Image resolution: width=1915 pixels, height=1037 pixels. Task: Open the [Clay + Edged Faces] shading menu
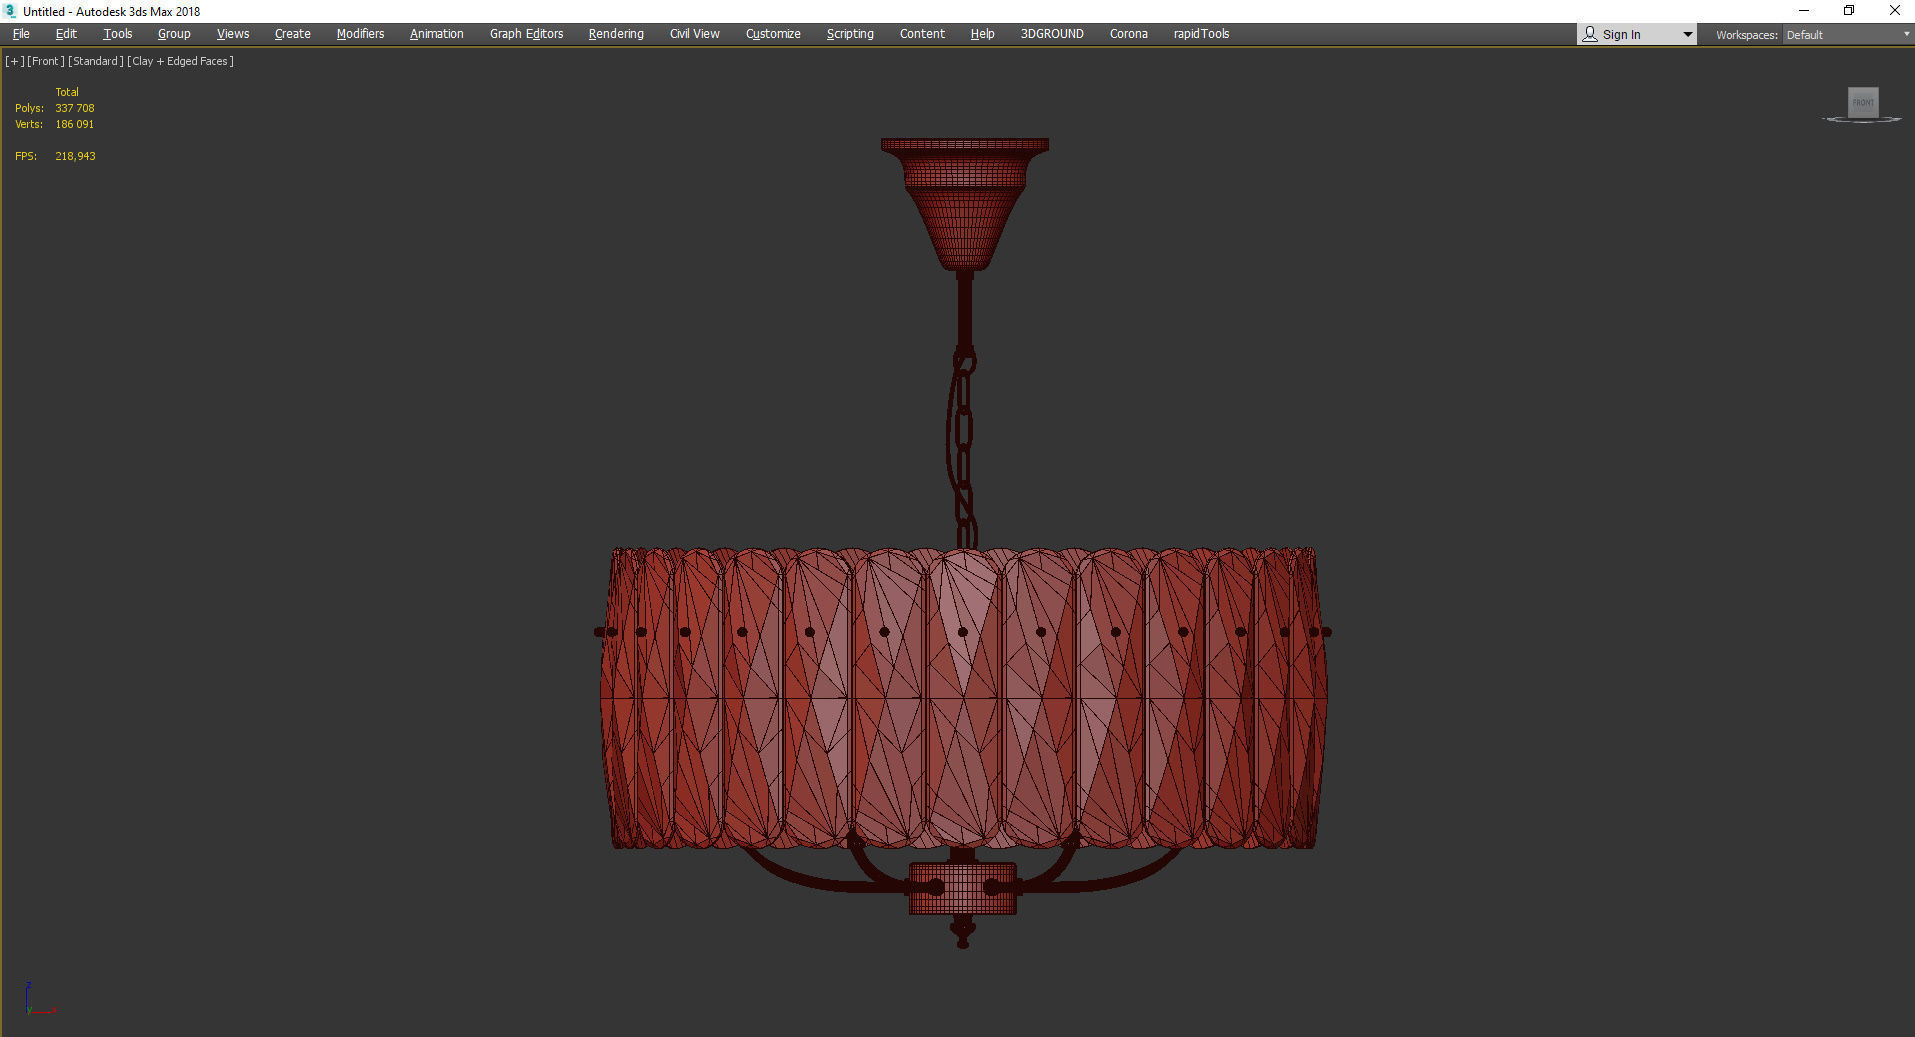[x=181, y=61]
